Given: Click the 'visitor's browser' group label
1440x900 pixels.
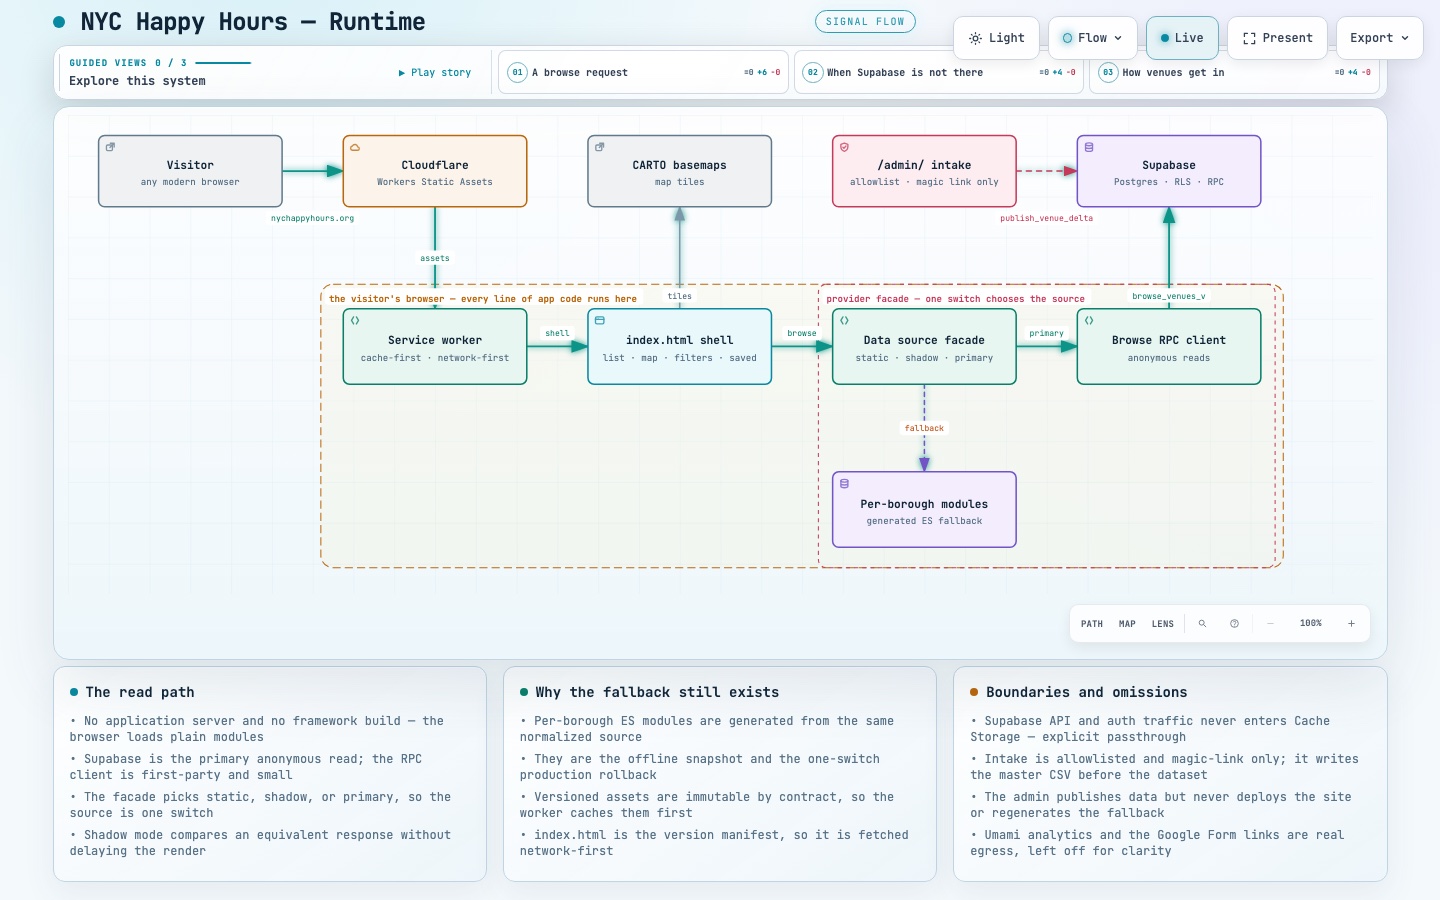Looking at the screenshot, I should pyautogui.click(x=483, y=299).
